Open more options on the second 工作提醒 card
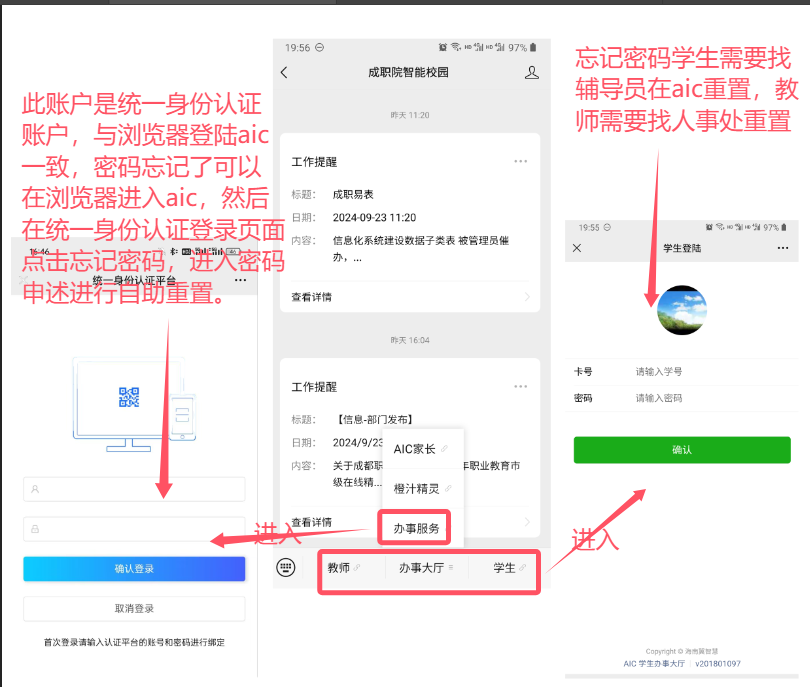 [x=520, y=386]
